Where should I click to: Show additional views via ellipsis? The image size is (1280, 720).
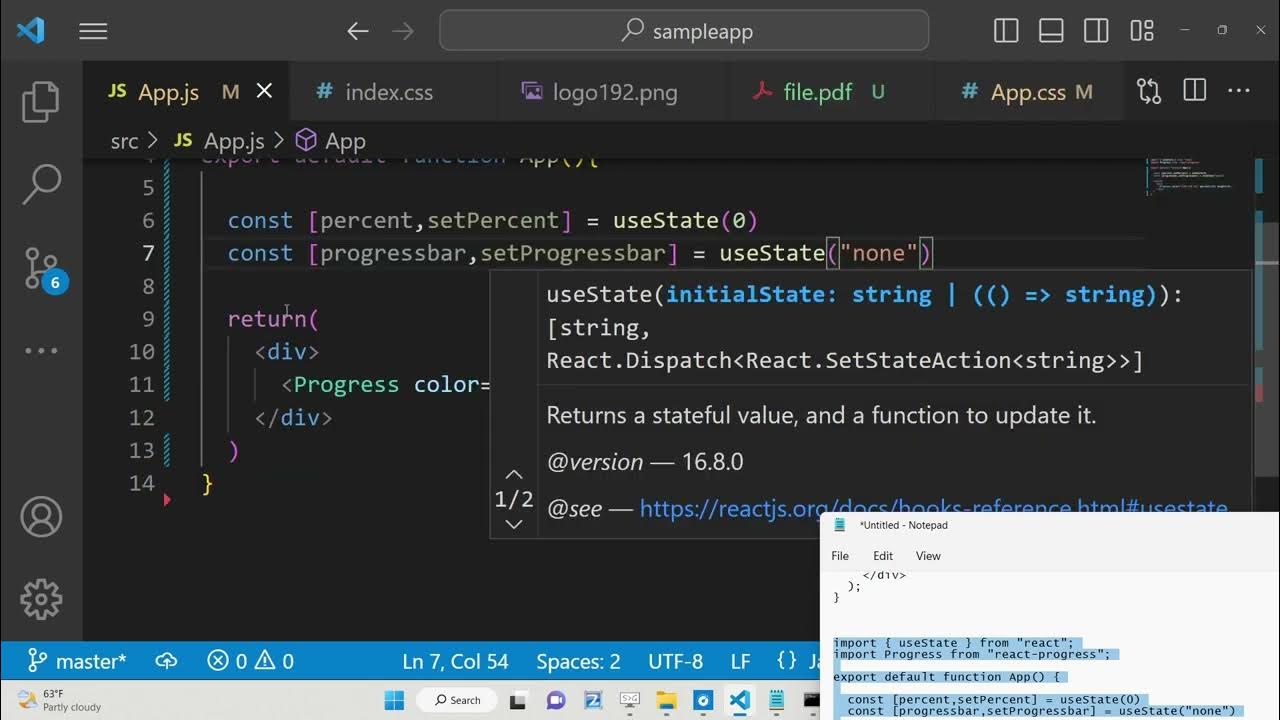point(41,351)
